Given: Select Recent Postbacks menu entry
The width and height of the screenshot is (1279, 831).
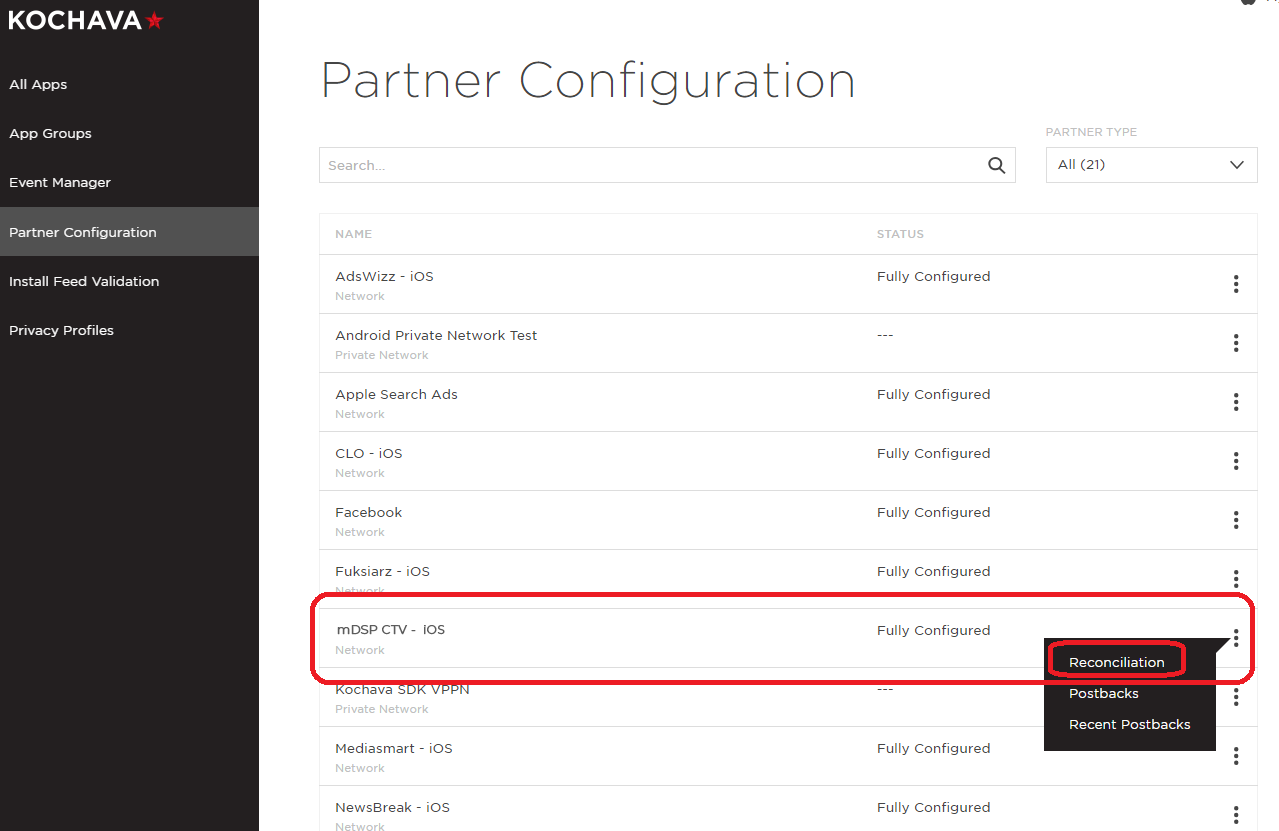Looking at the screenshot, I should (1129, 724).
